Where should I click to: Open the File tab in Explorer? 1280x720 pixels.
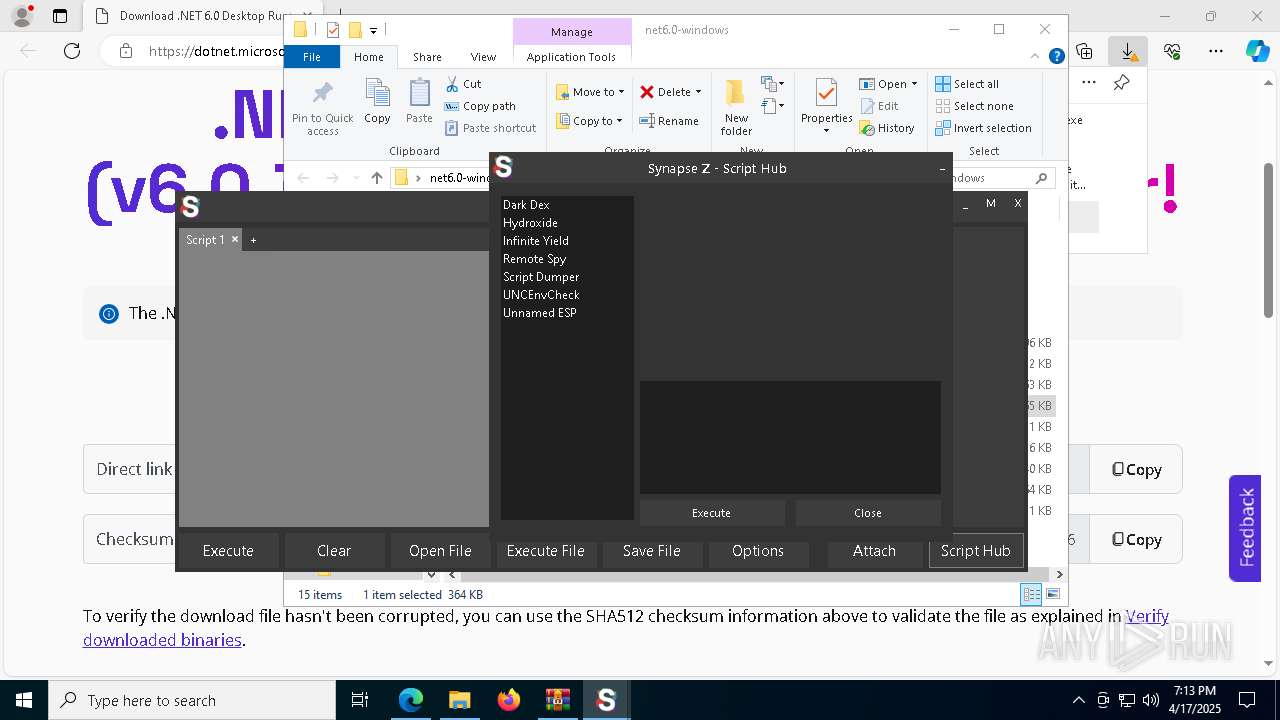tap(312, 57)
